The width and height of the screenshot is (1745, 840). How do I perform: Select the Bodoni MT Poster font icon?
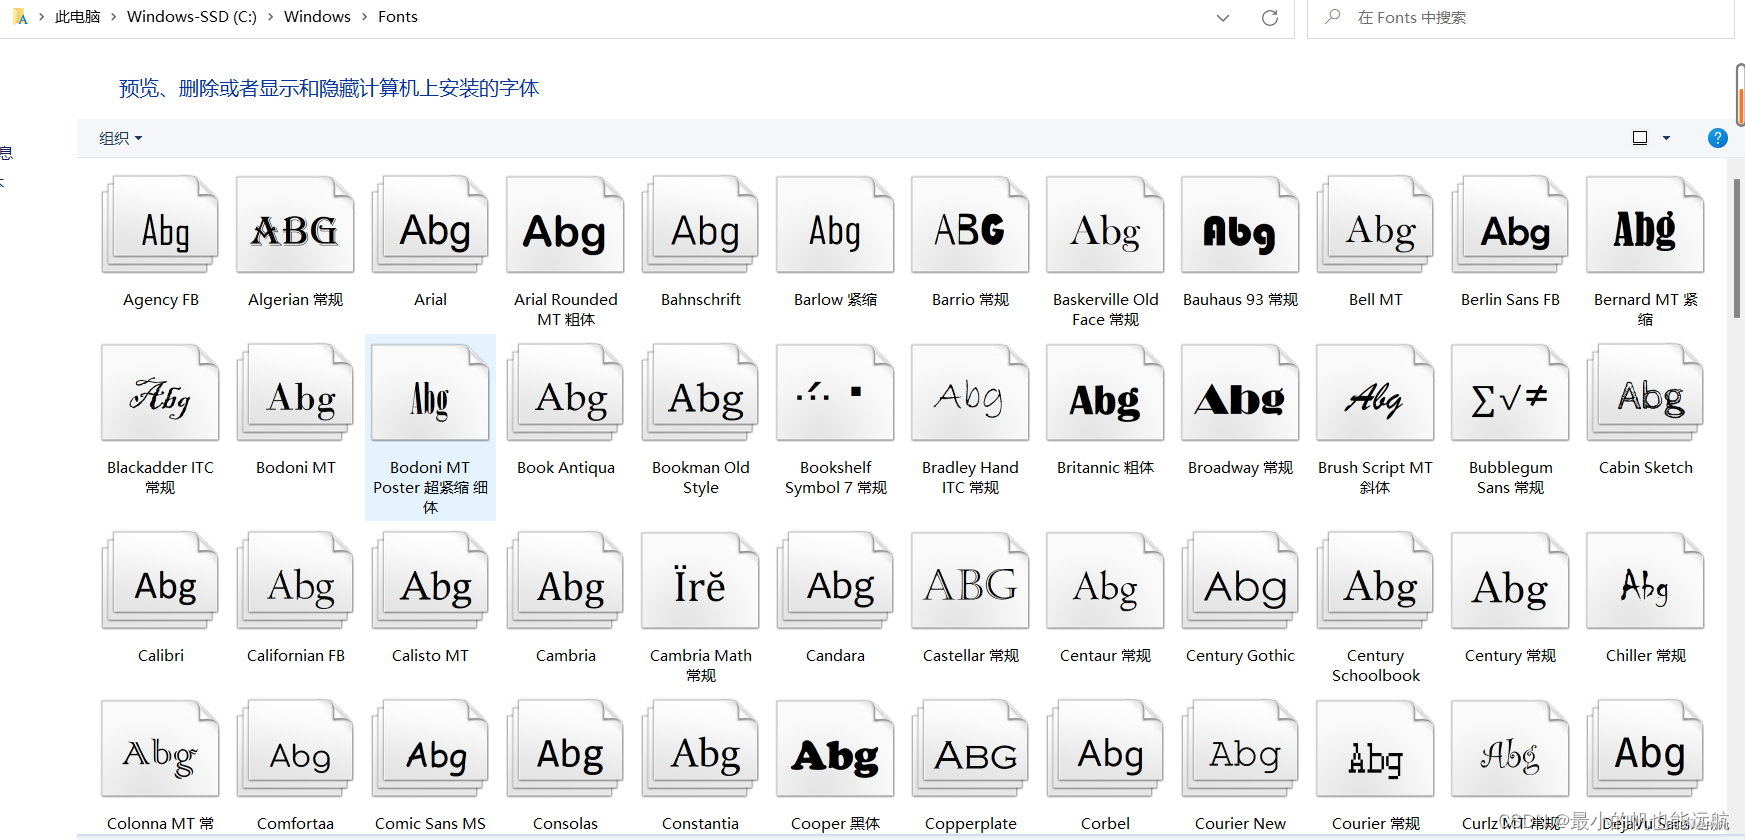430,393
